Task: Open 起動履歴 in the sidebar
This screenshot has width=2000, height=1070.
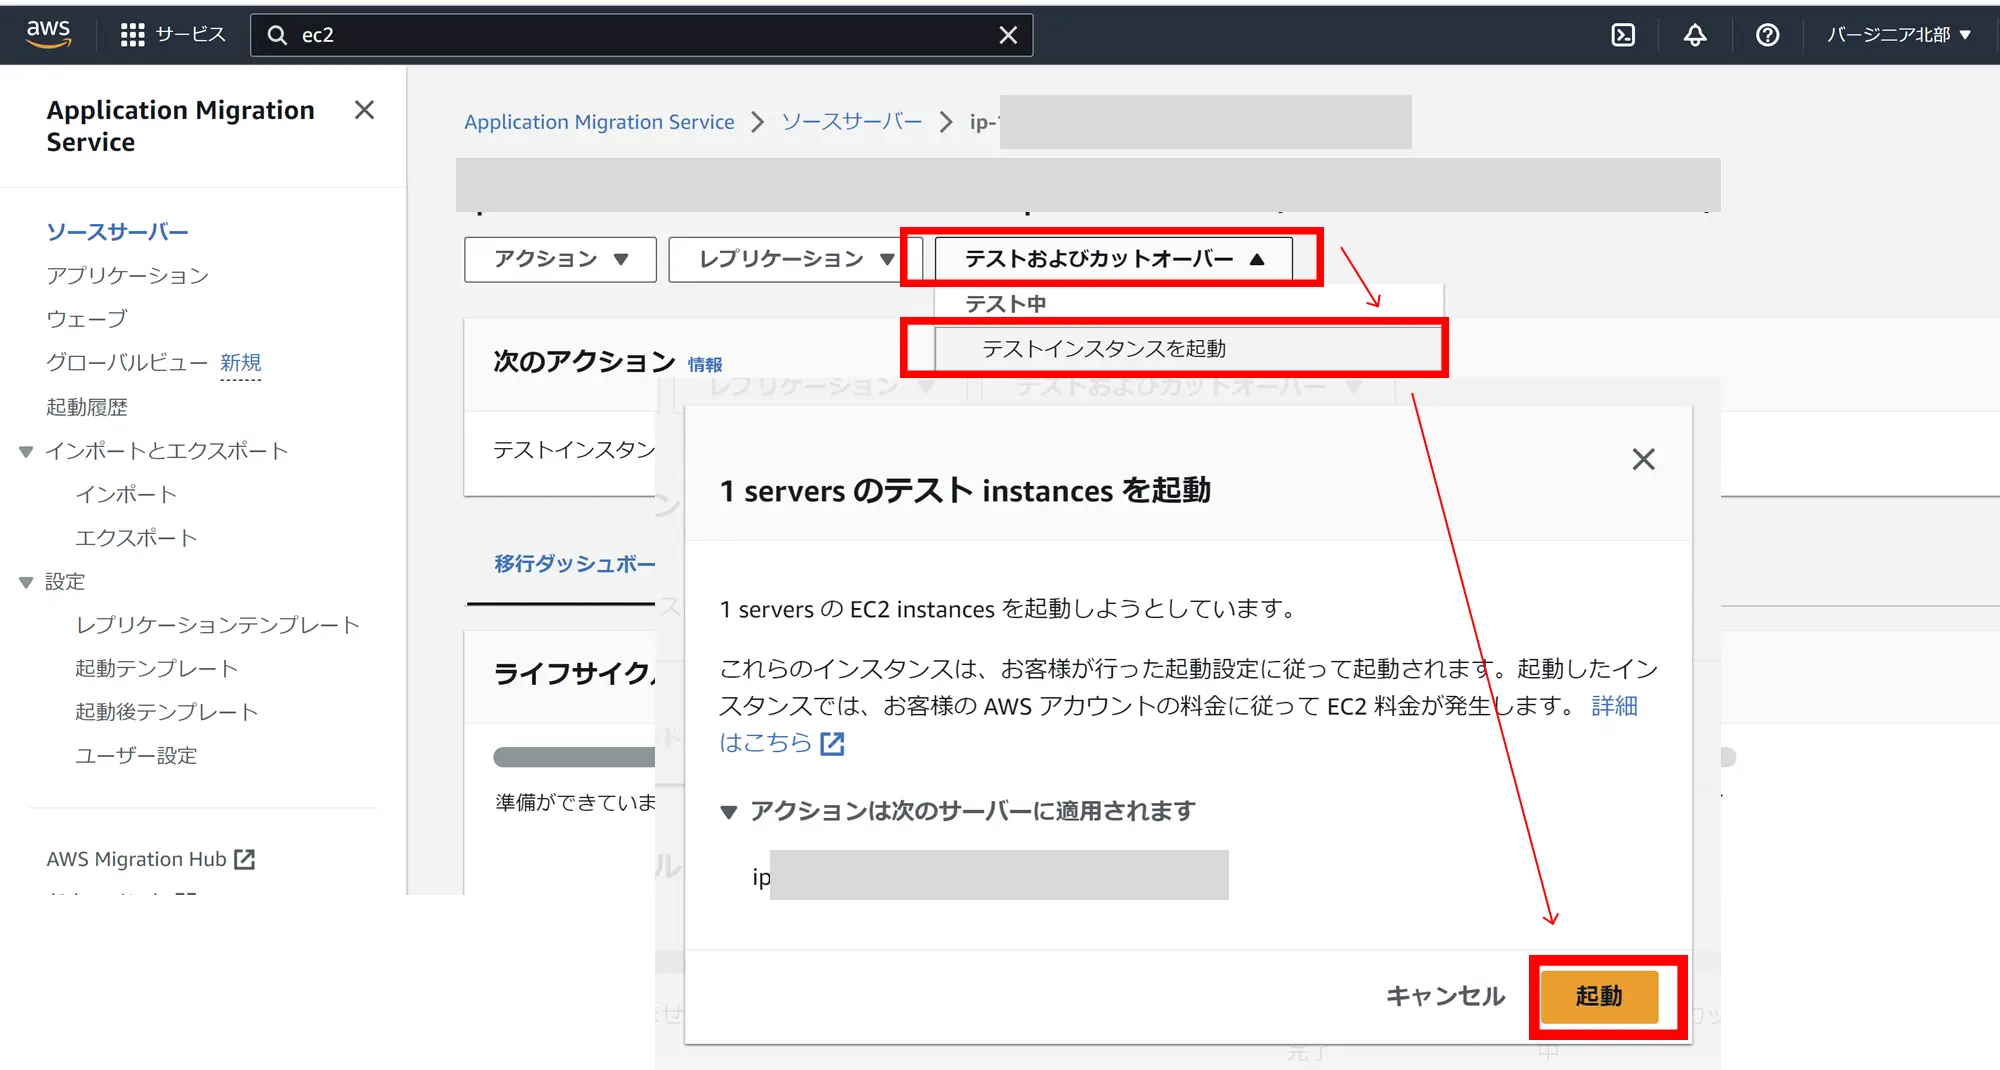Action: [x=86, y=407]
